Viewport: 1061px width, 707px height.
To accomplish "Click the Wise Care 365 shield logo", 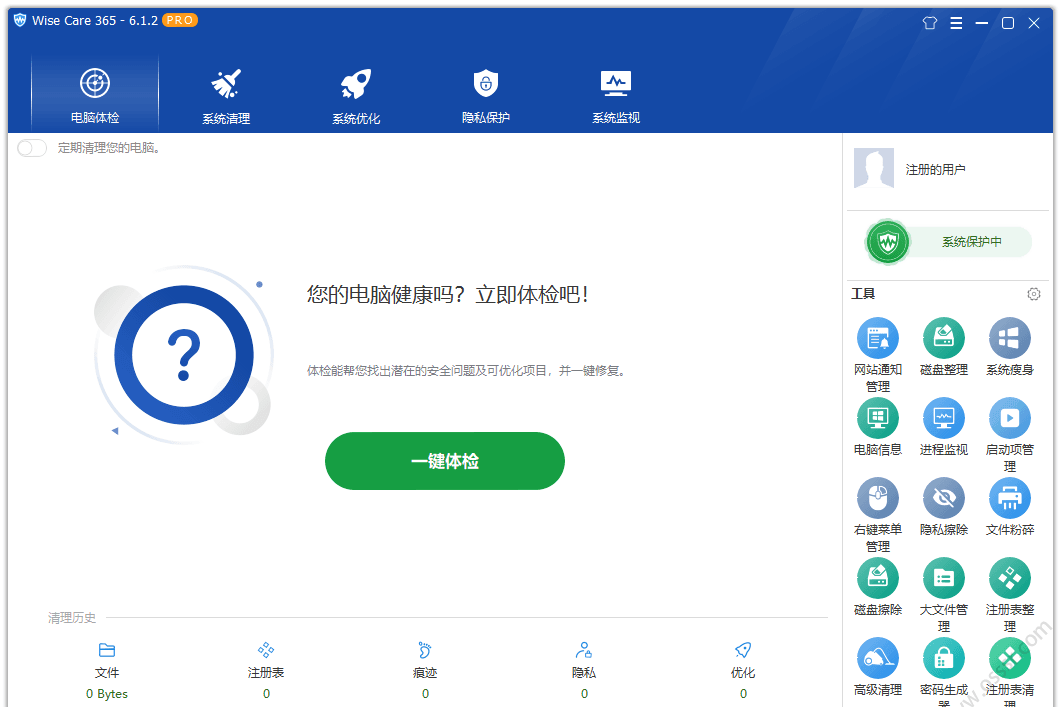I will 20,20.
